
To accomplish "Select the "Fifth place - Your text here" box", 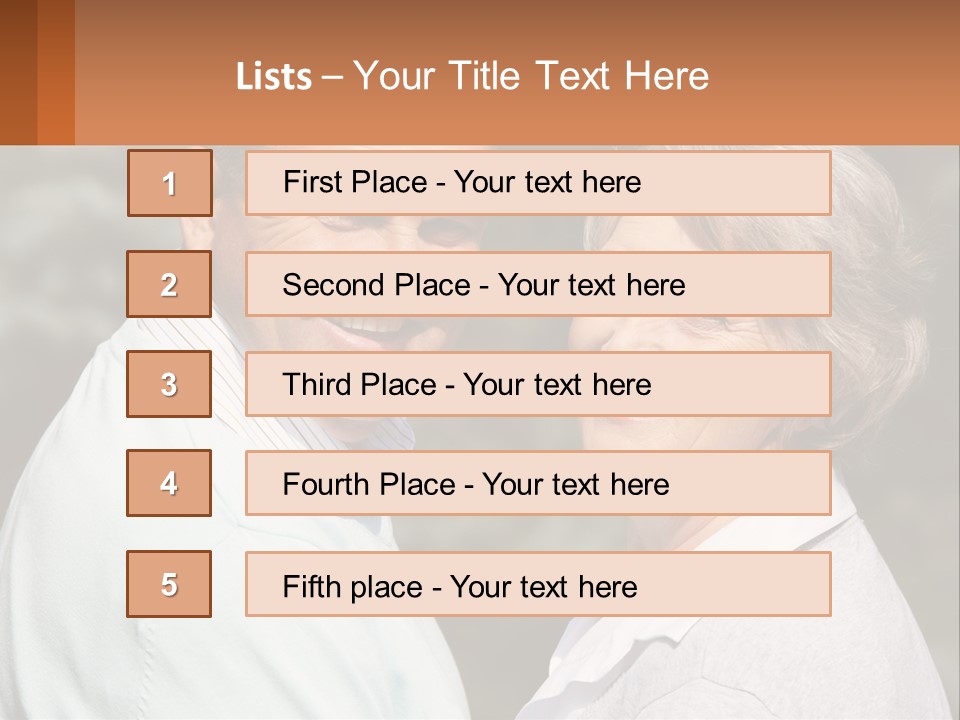I will [x=538, y=584].
